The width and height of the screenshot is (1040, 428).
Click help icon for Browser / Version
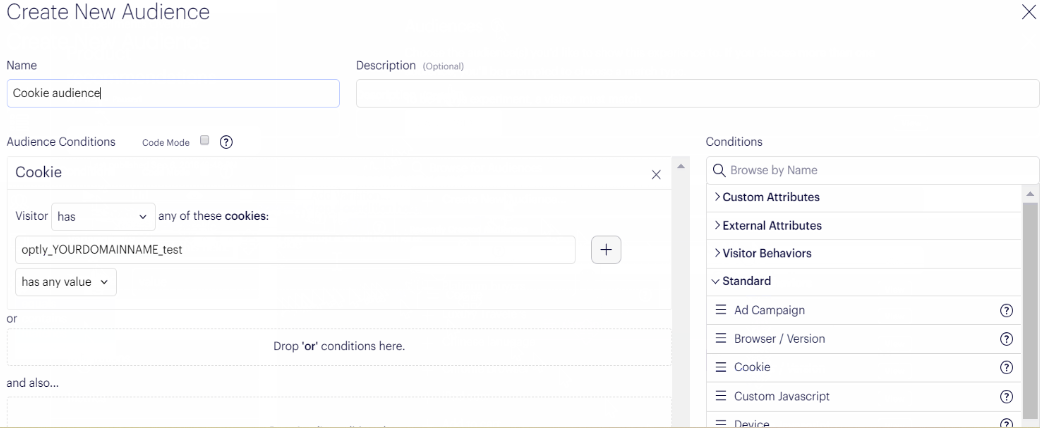tap(1006, 339)
